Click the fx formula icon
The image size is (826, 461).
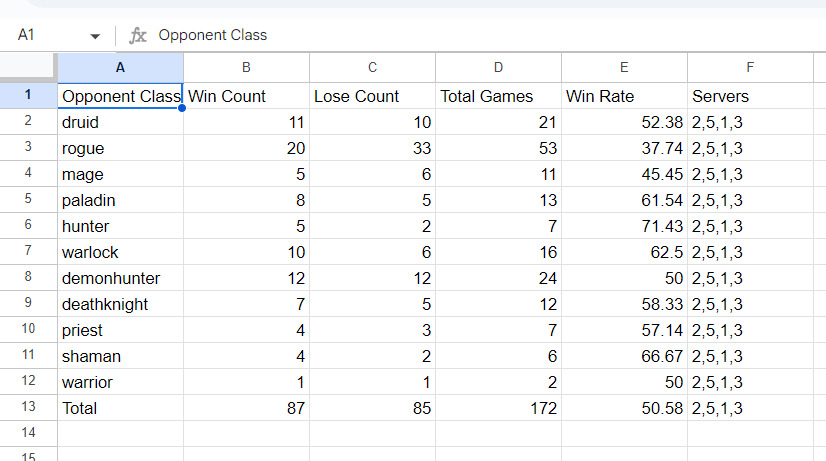pos(137,35)
